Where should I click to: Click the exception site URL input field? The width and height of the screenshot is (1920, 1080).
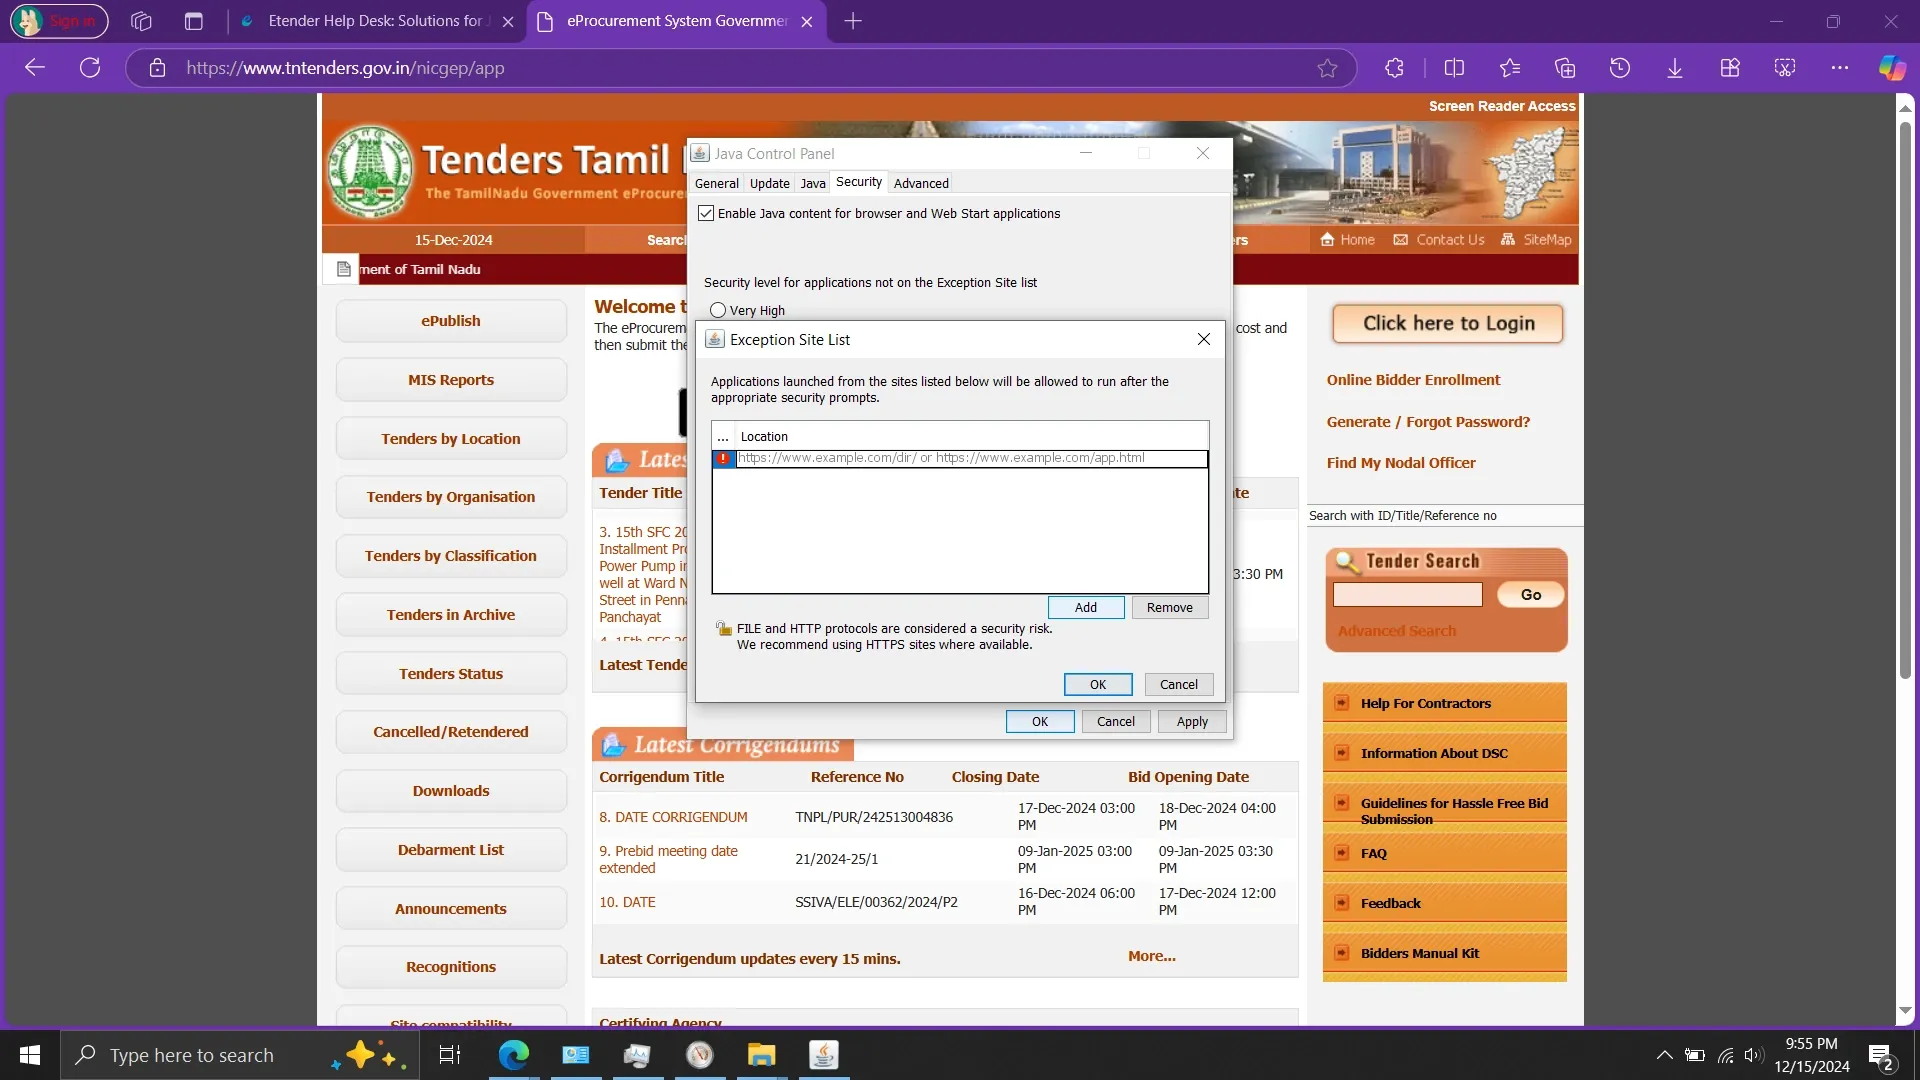[x=972, y=459]
